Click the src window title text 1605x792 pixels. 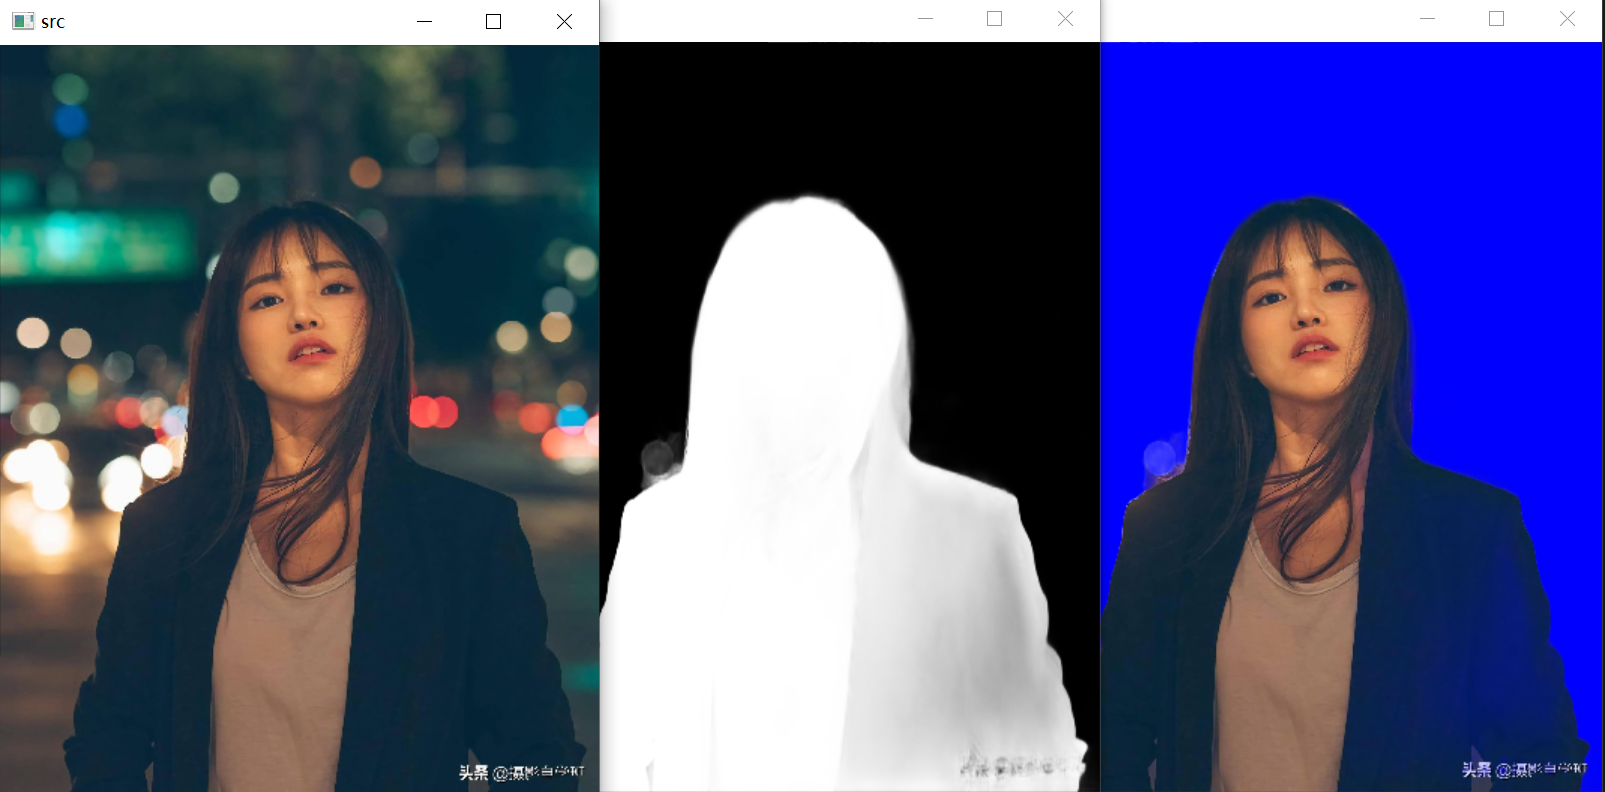click(53, 22)
